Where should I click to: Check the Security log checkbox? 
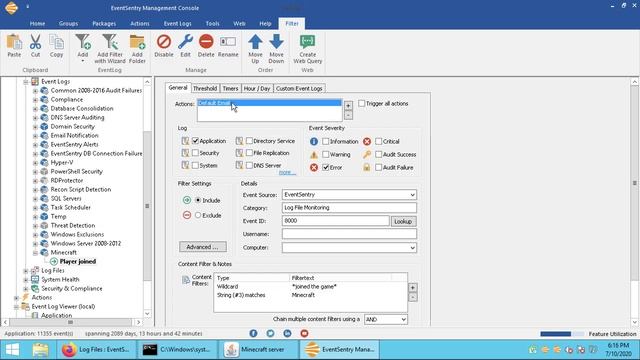(x=195, y=153)
